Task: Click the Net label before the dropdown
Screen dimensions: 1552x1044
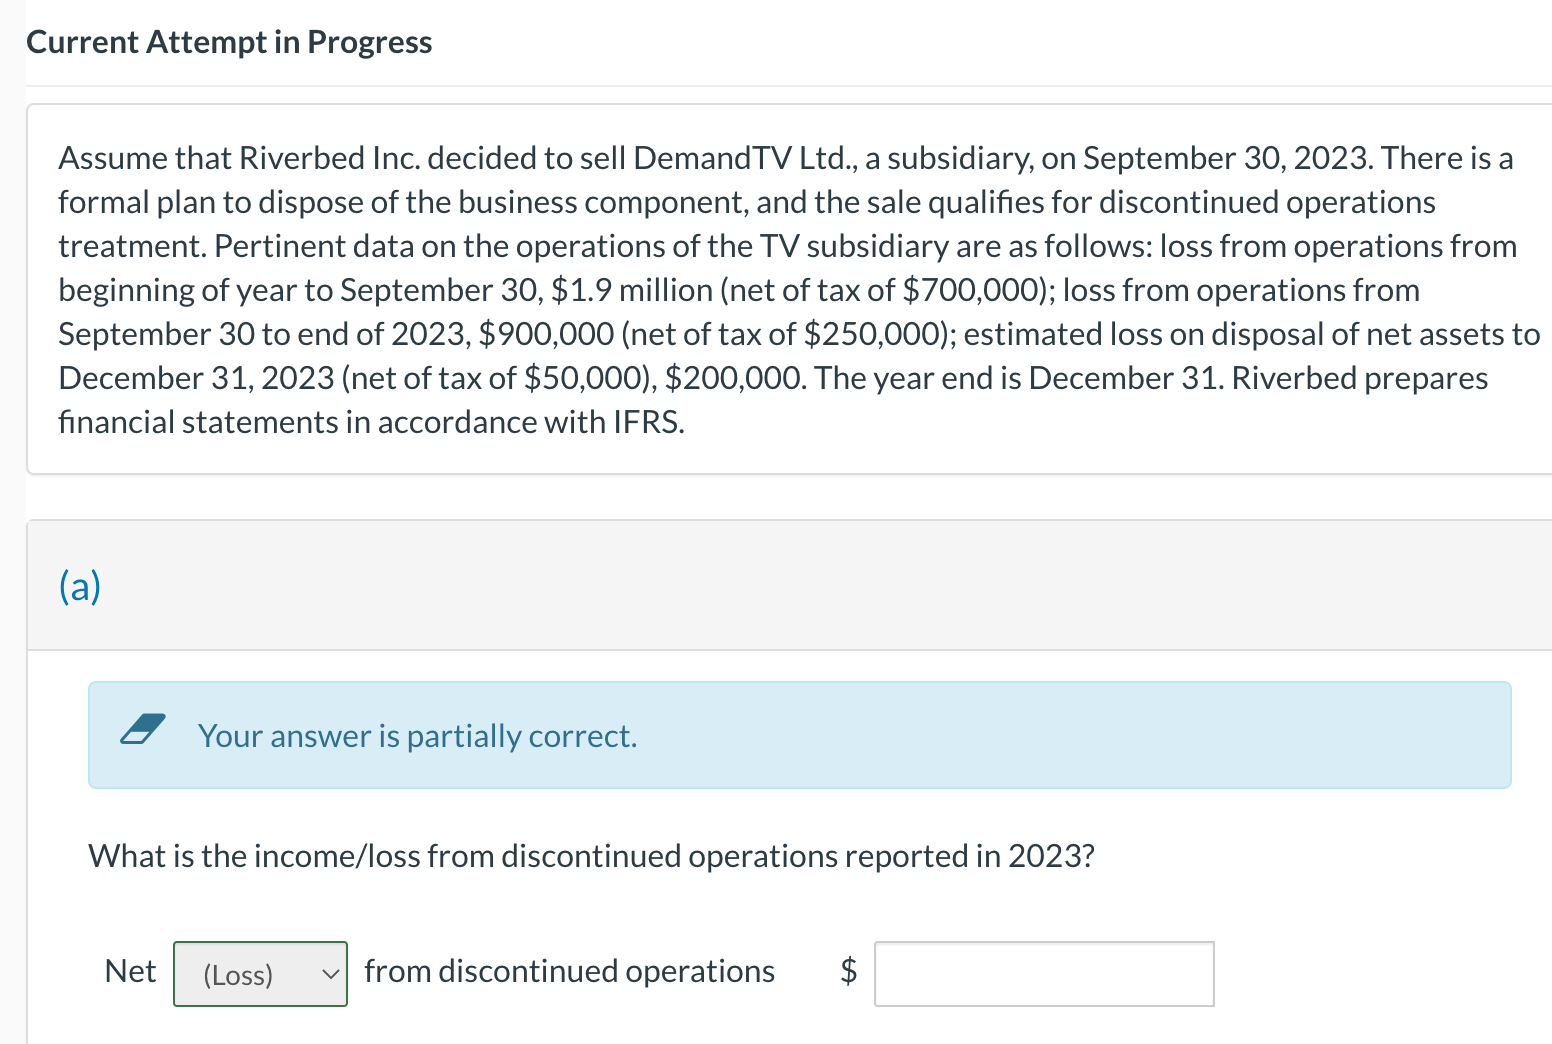Action: [x=130, y=970]
